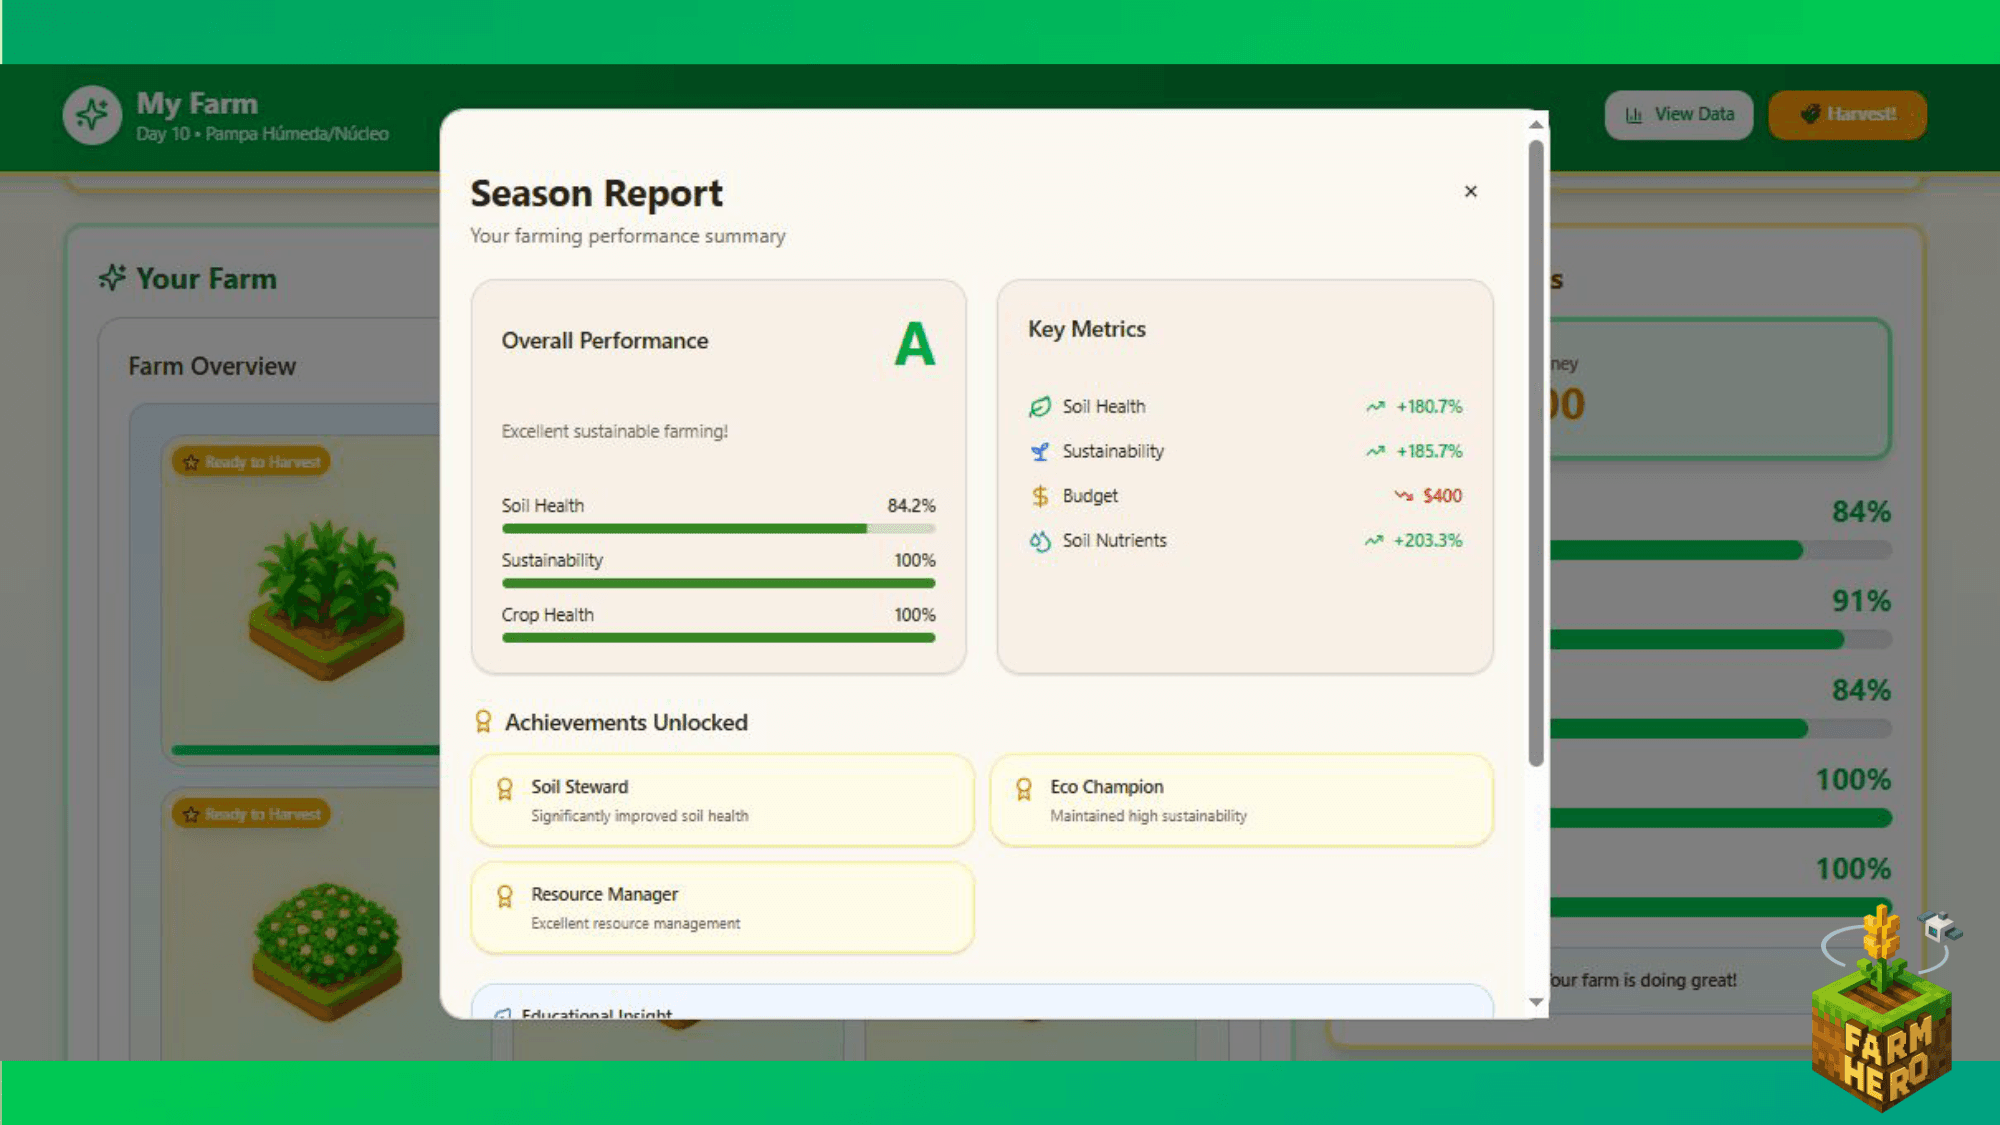2000x1125 pixels.
Task: Open the View Data panel
Action: pyautogui.click(x=1679, y=114)
